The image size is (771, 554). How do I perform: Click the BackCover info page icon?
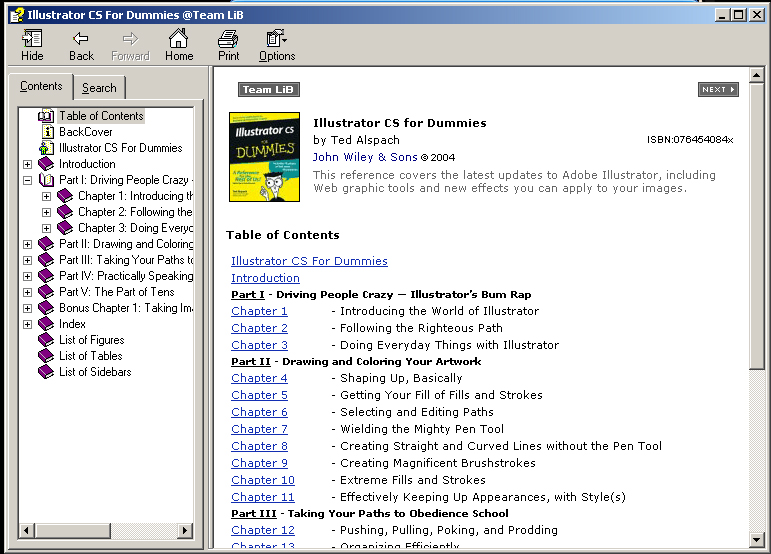[x=48, y=132]
